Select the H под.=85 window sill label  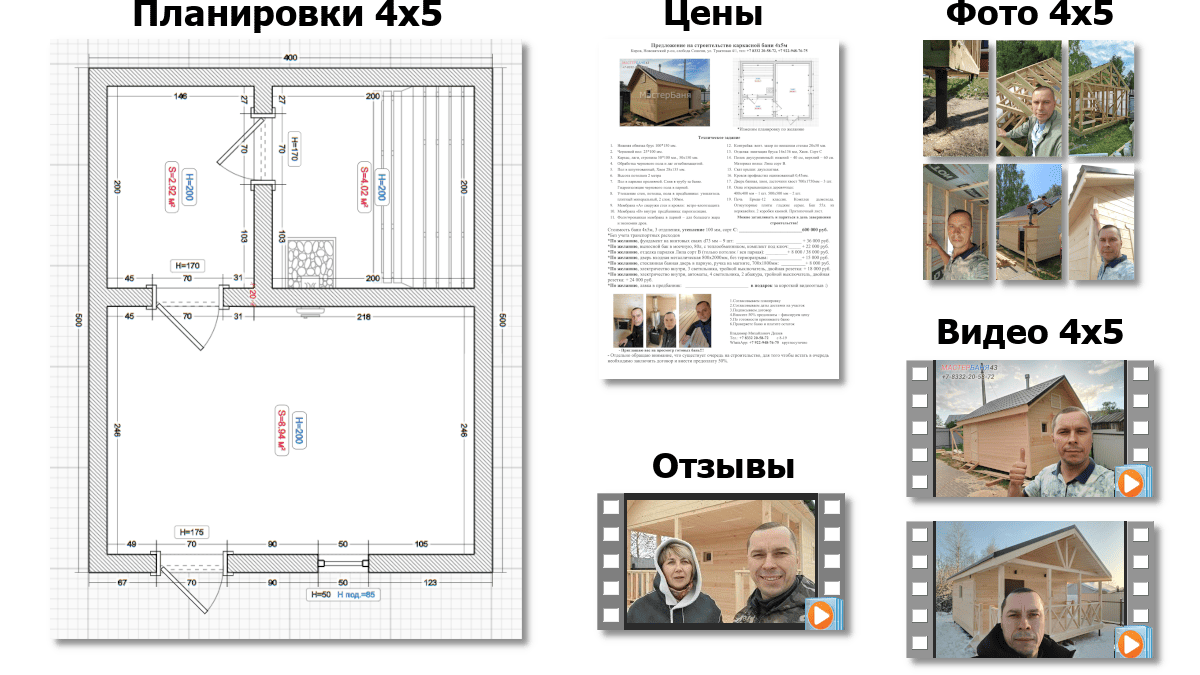click(x=357, y=595)
